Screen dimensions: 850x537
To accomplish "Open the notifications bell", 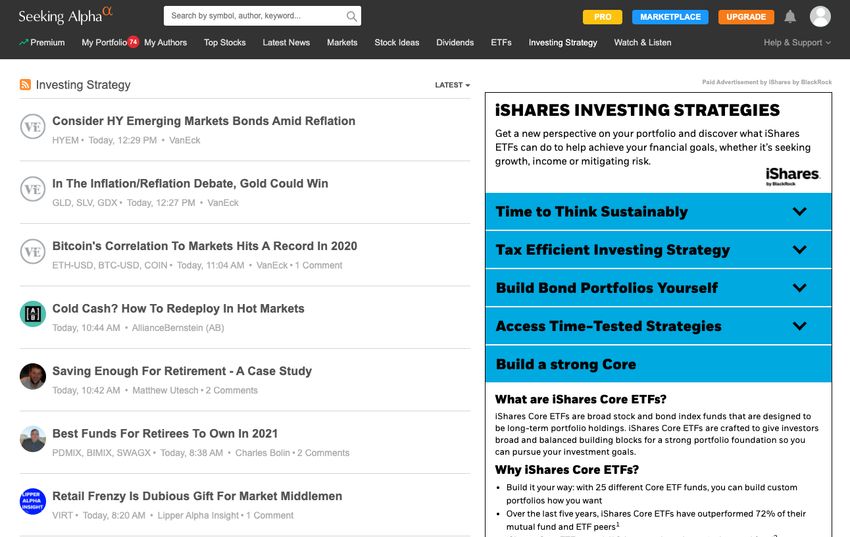I will [x=790, y=17].
